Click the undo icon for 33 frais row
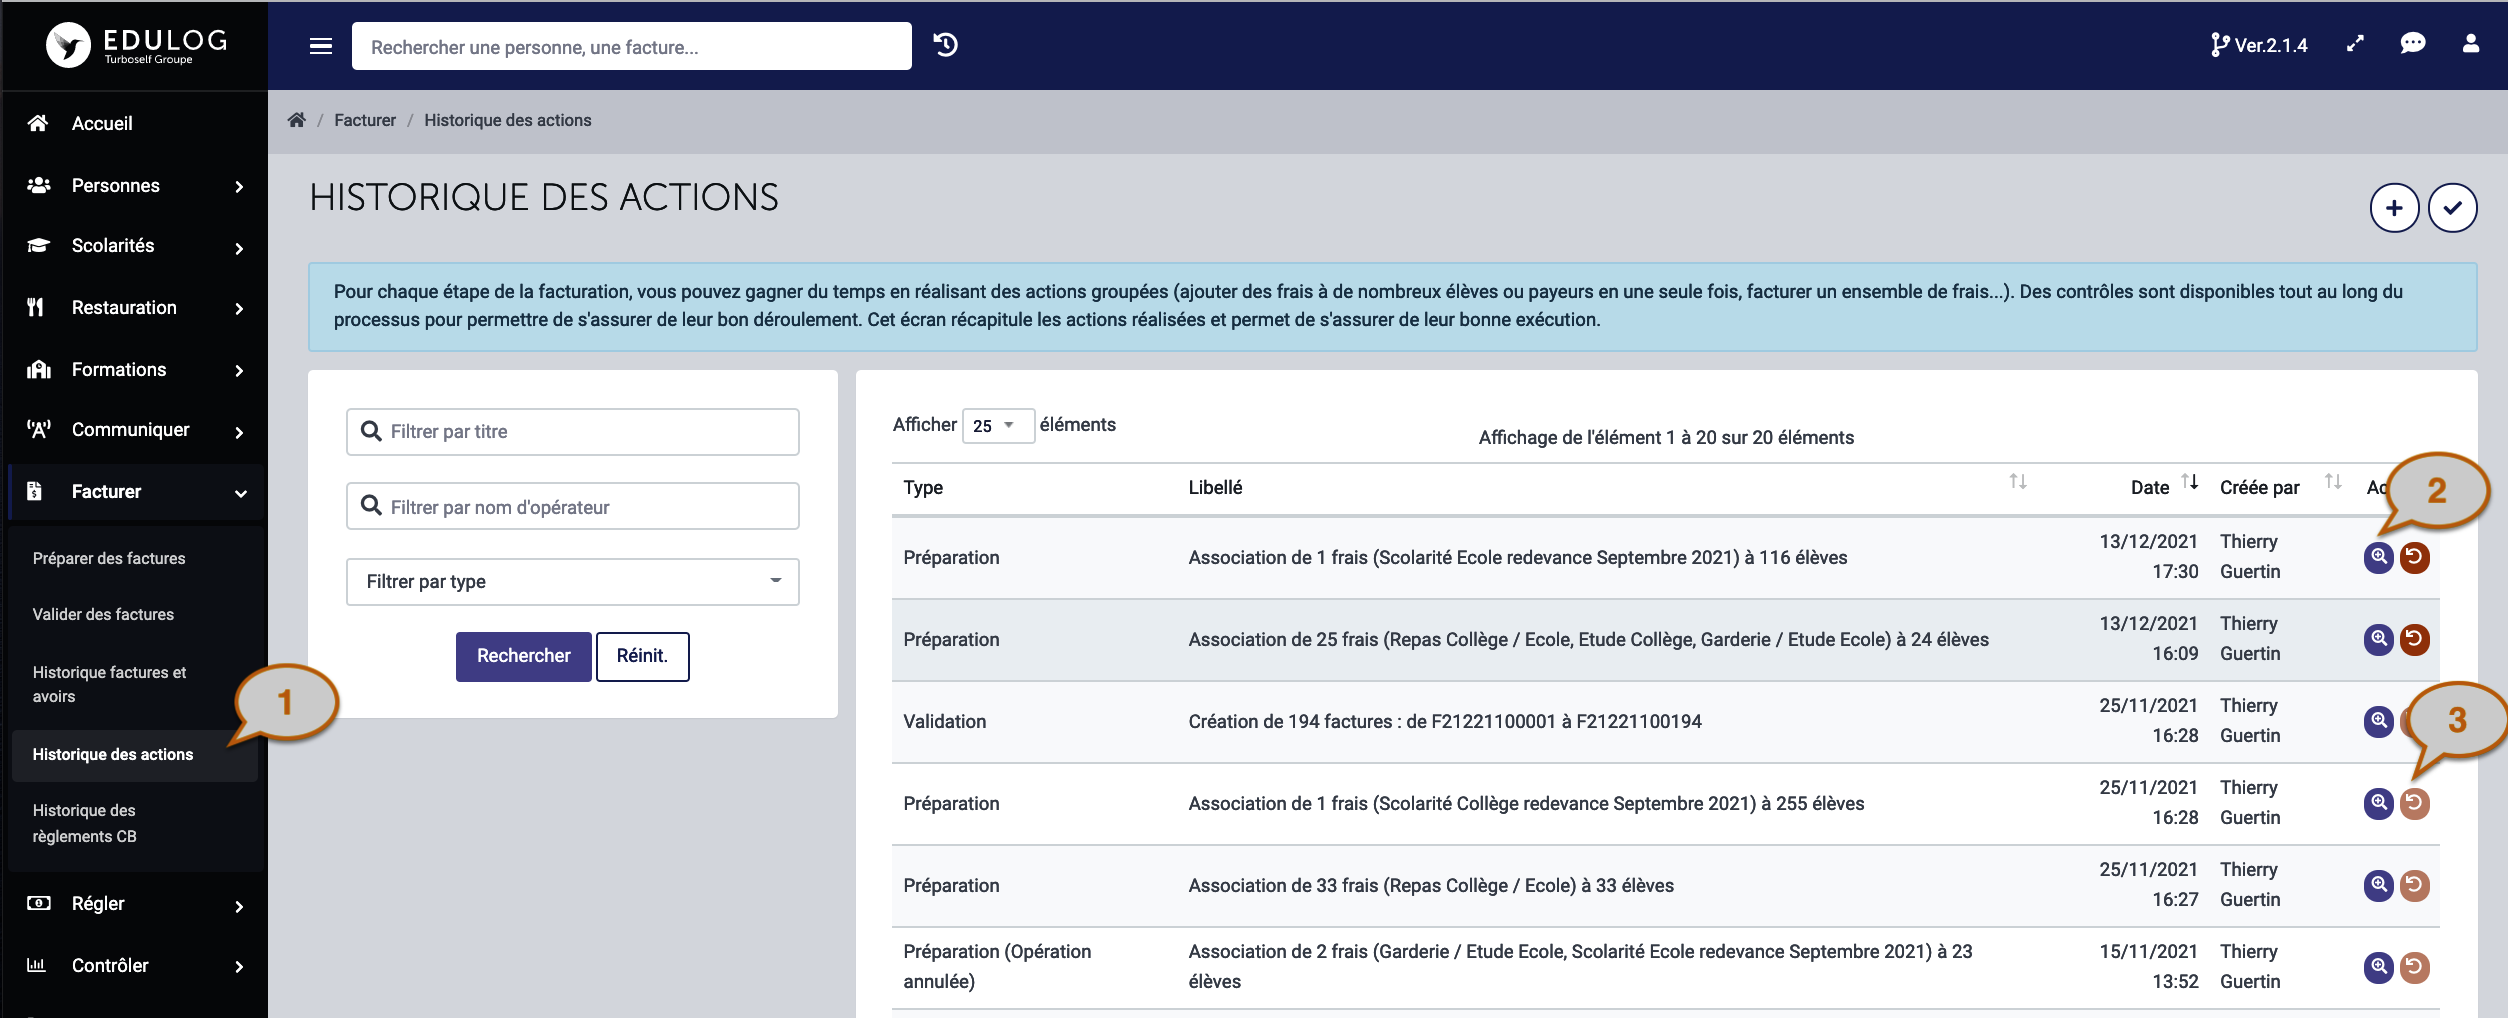2508x1018 pixels. point(2415,885)
